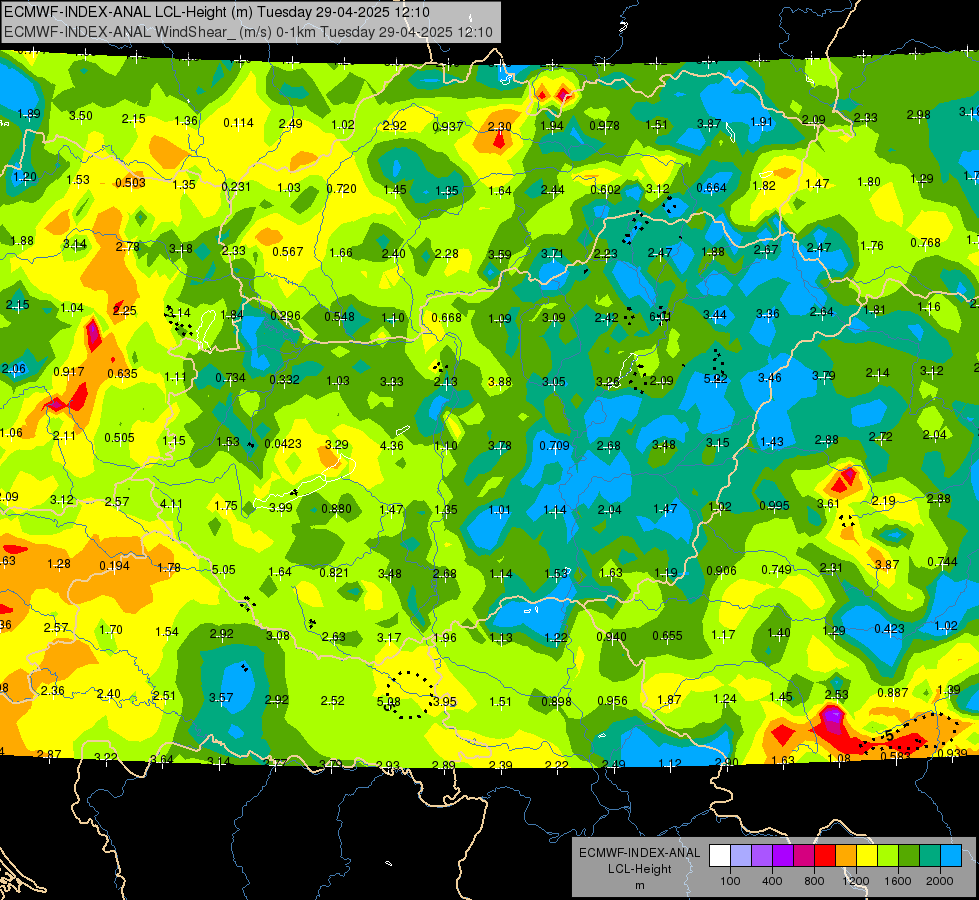Click the wind shear value 0.664
The height and width of the screenshot is (900, 979).
coord(711,187)
